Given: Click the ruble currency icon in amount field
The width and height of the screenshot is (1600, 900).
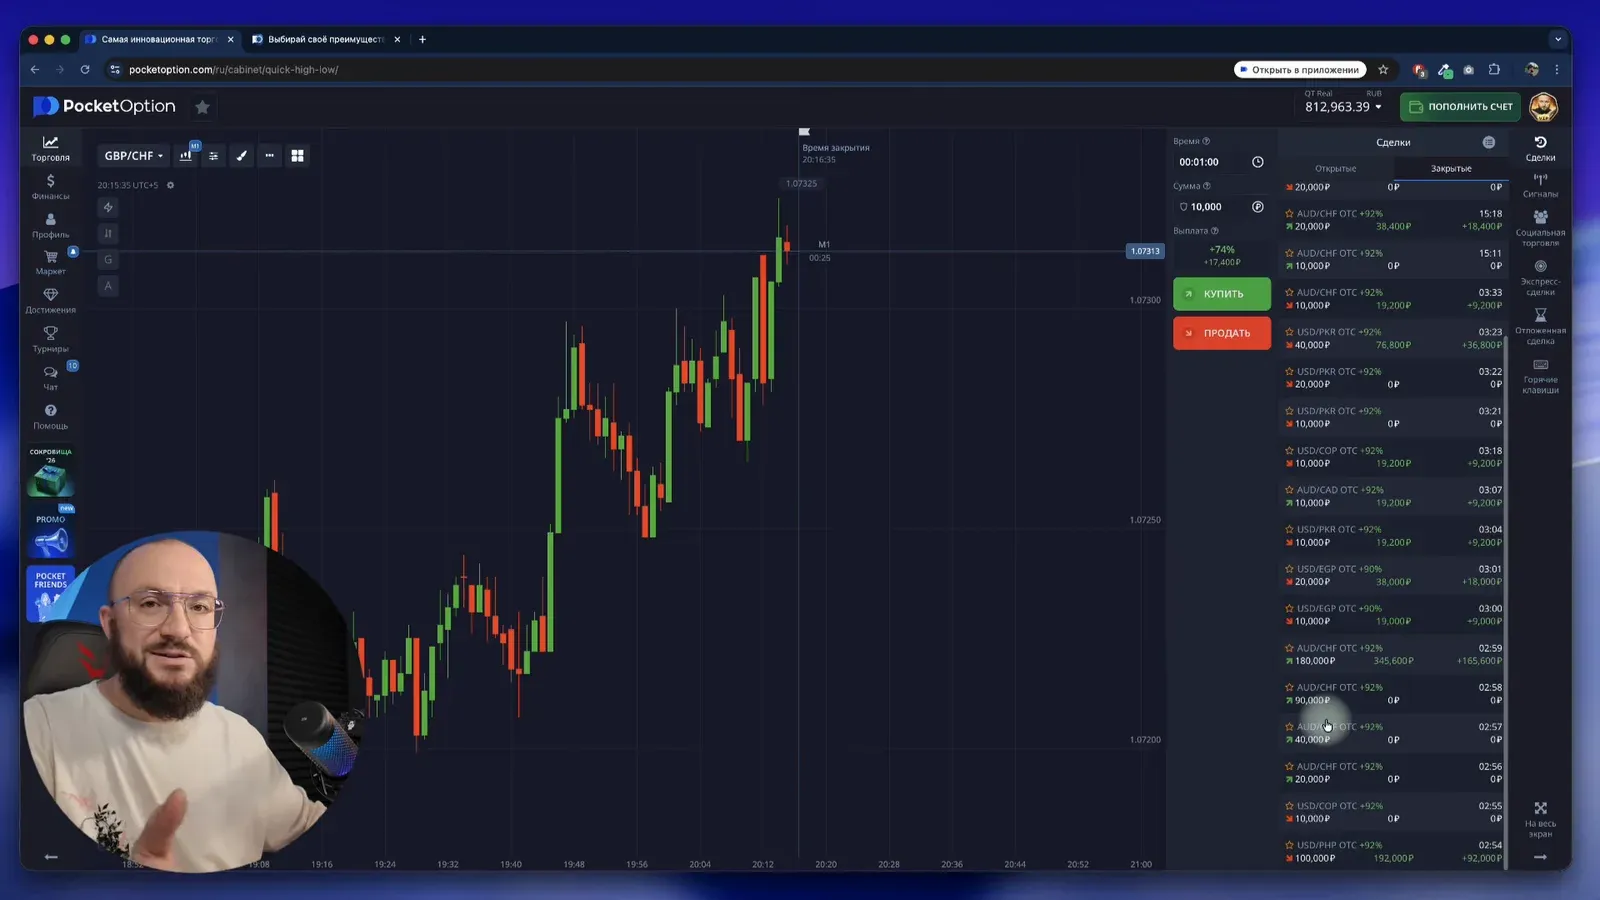Looking at the screenshot, I should [x=1257, y=207].
